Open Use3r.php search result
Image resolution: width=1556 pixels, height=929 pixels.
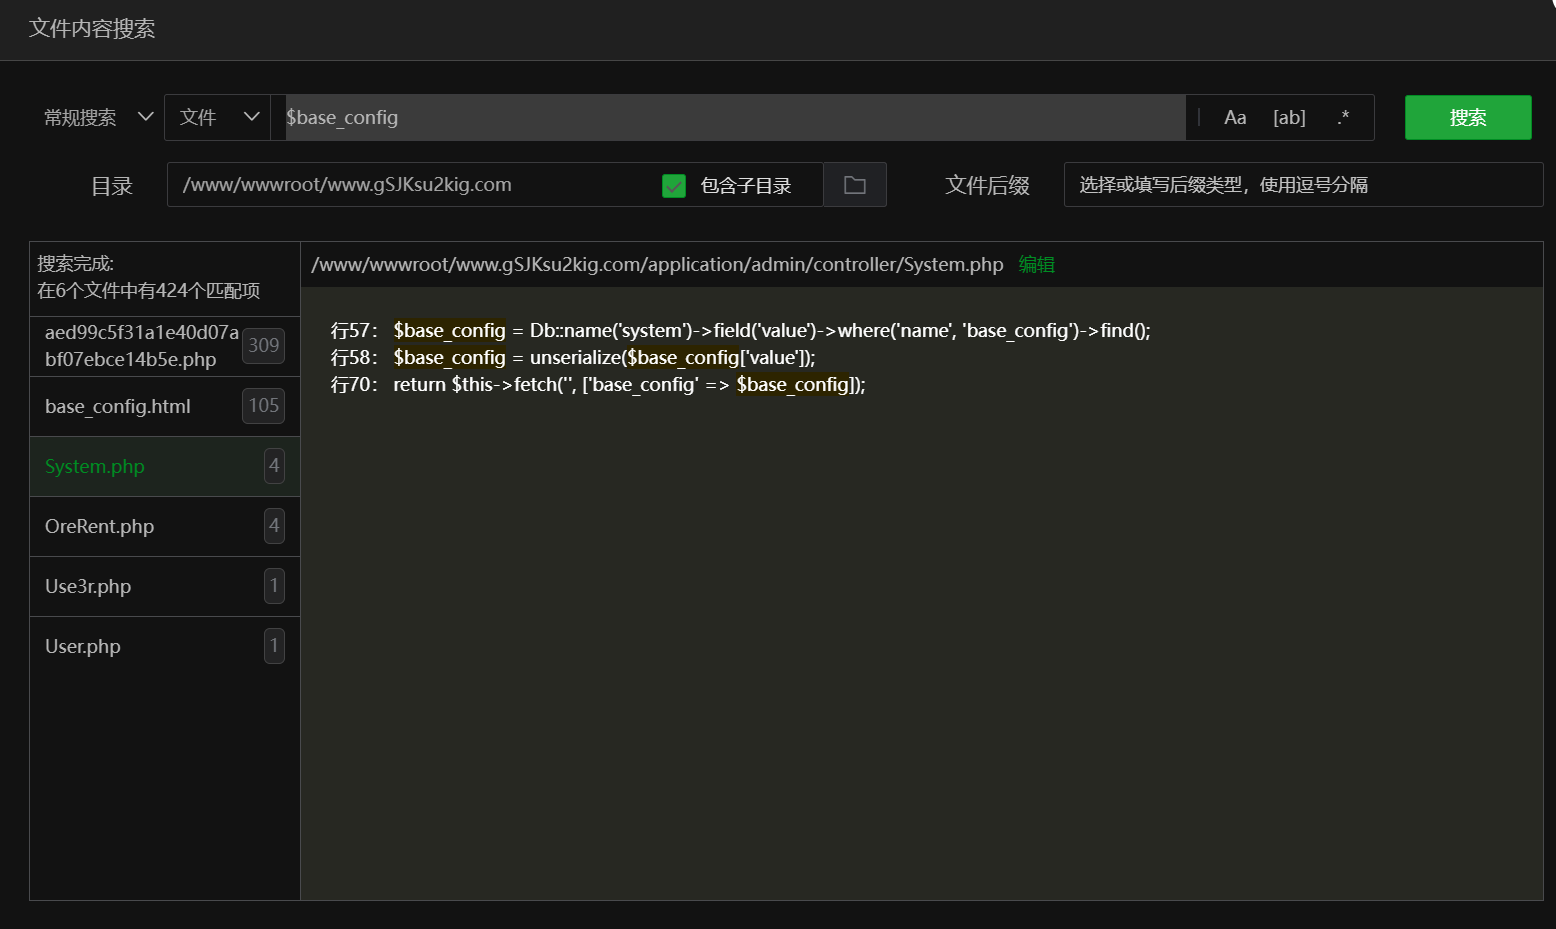click(88, 587)
